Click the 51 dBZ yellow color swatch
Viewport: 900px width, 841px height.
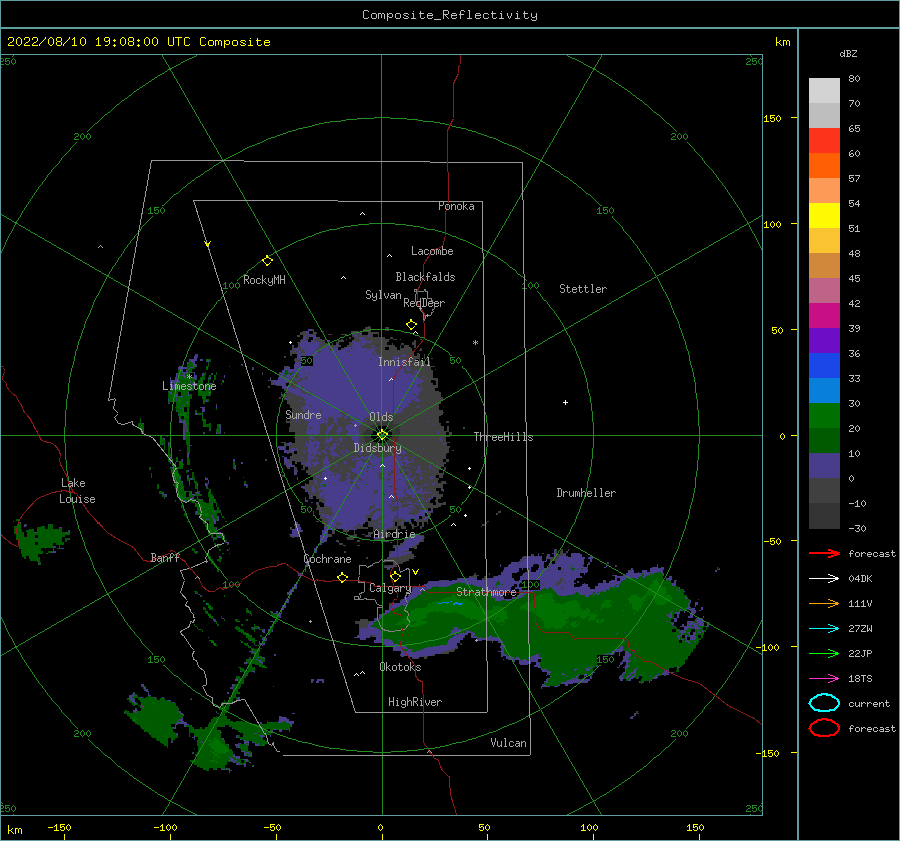coord(824,215)
